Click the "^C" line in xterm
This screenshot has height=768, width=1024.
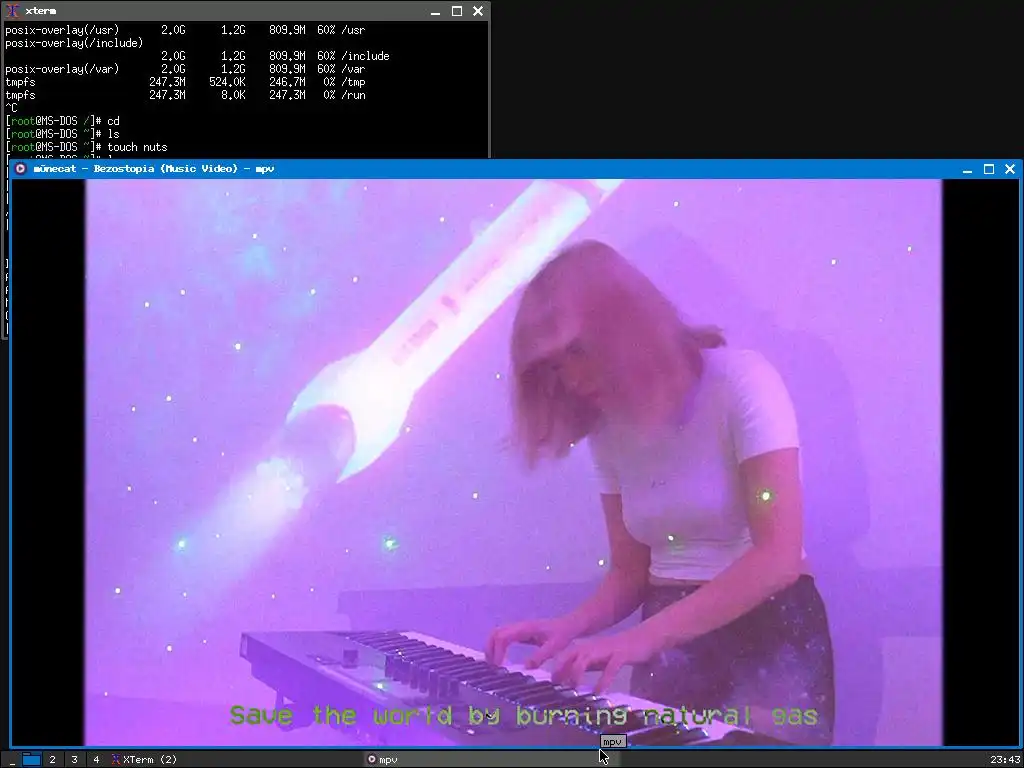click(x=11, y=108)
